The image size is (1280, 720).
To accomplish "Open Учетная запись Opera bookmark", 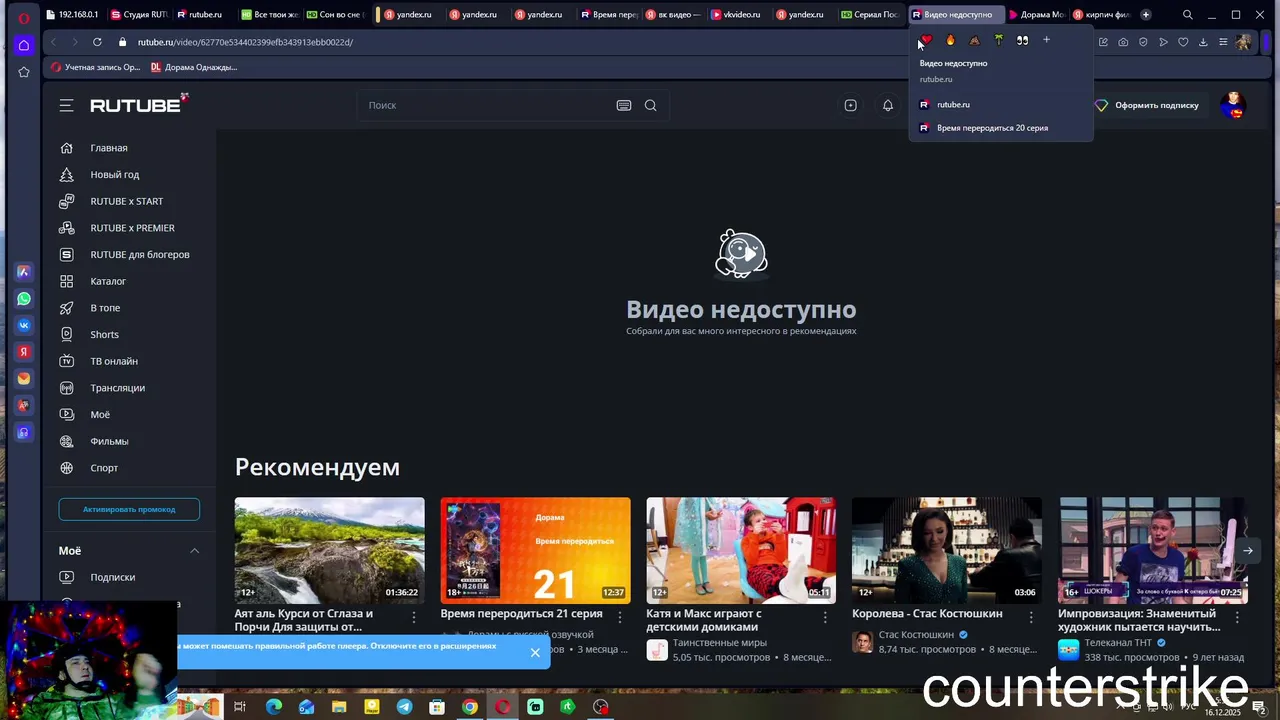I will point(96,67).
